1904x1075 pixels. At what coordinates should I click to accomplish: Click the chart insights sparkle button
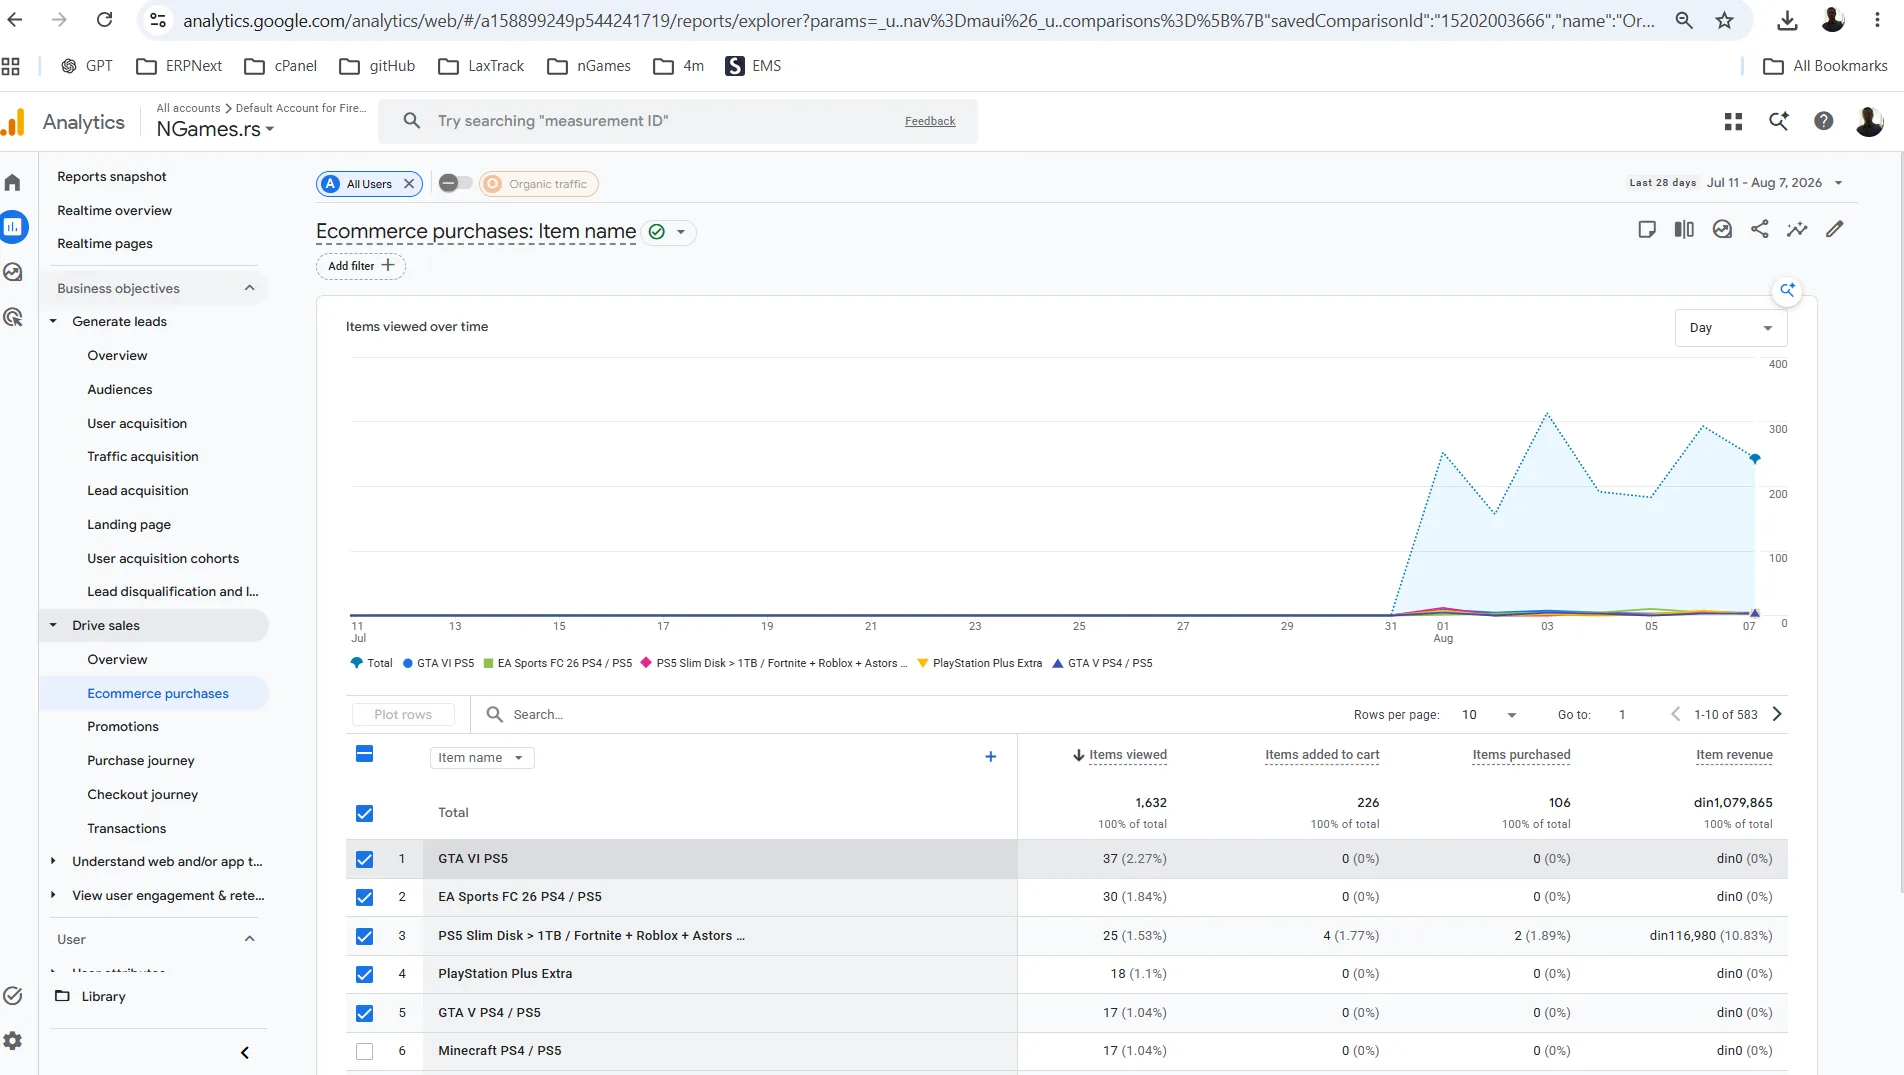(1787, 290)
